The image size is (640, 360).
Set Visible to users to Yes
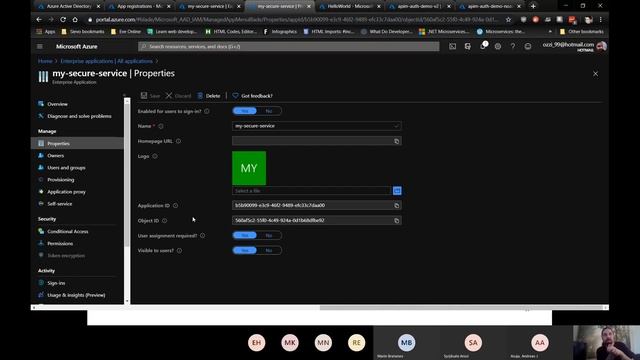click(x=244, y=251)
